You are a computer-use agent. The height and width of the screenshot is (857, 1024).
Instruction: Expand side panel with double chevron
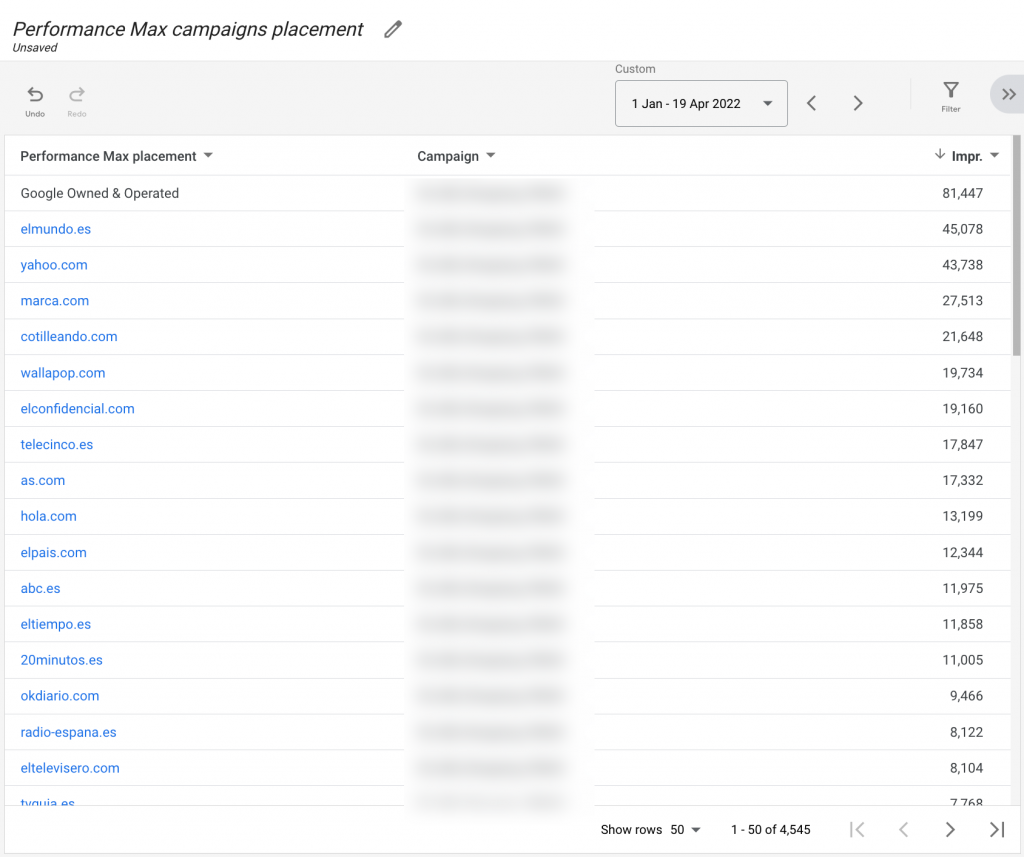click(x=1009, y=95)
